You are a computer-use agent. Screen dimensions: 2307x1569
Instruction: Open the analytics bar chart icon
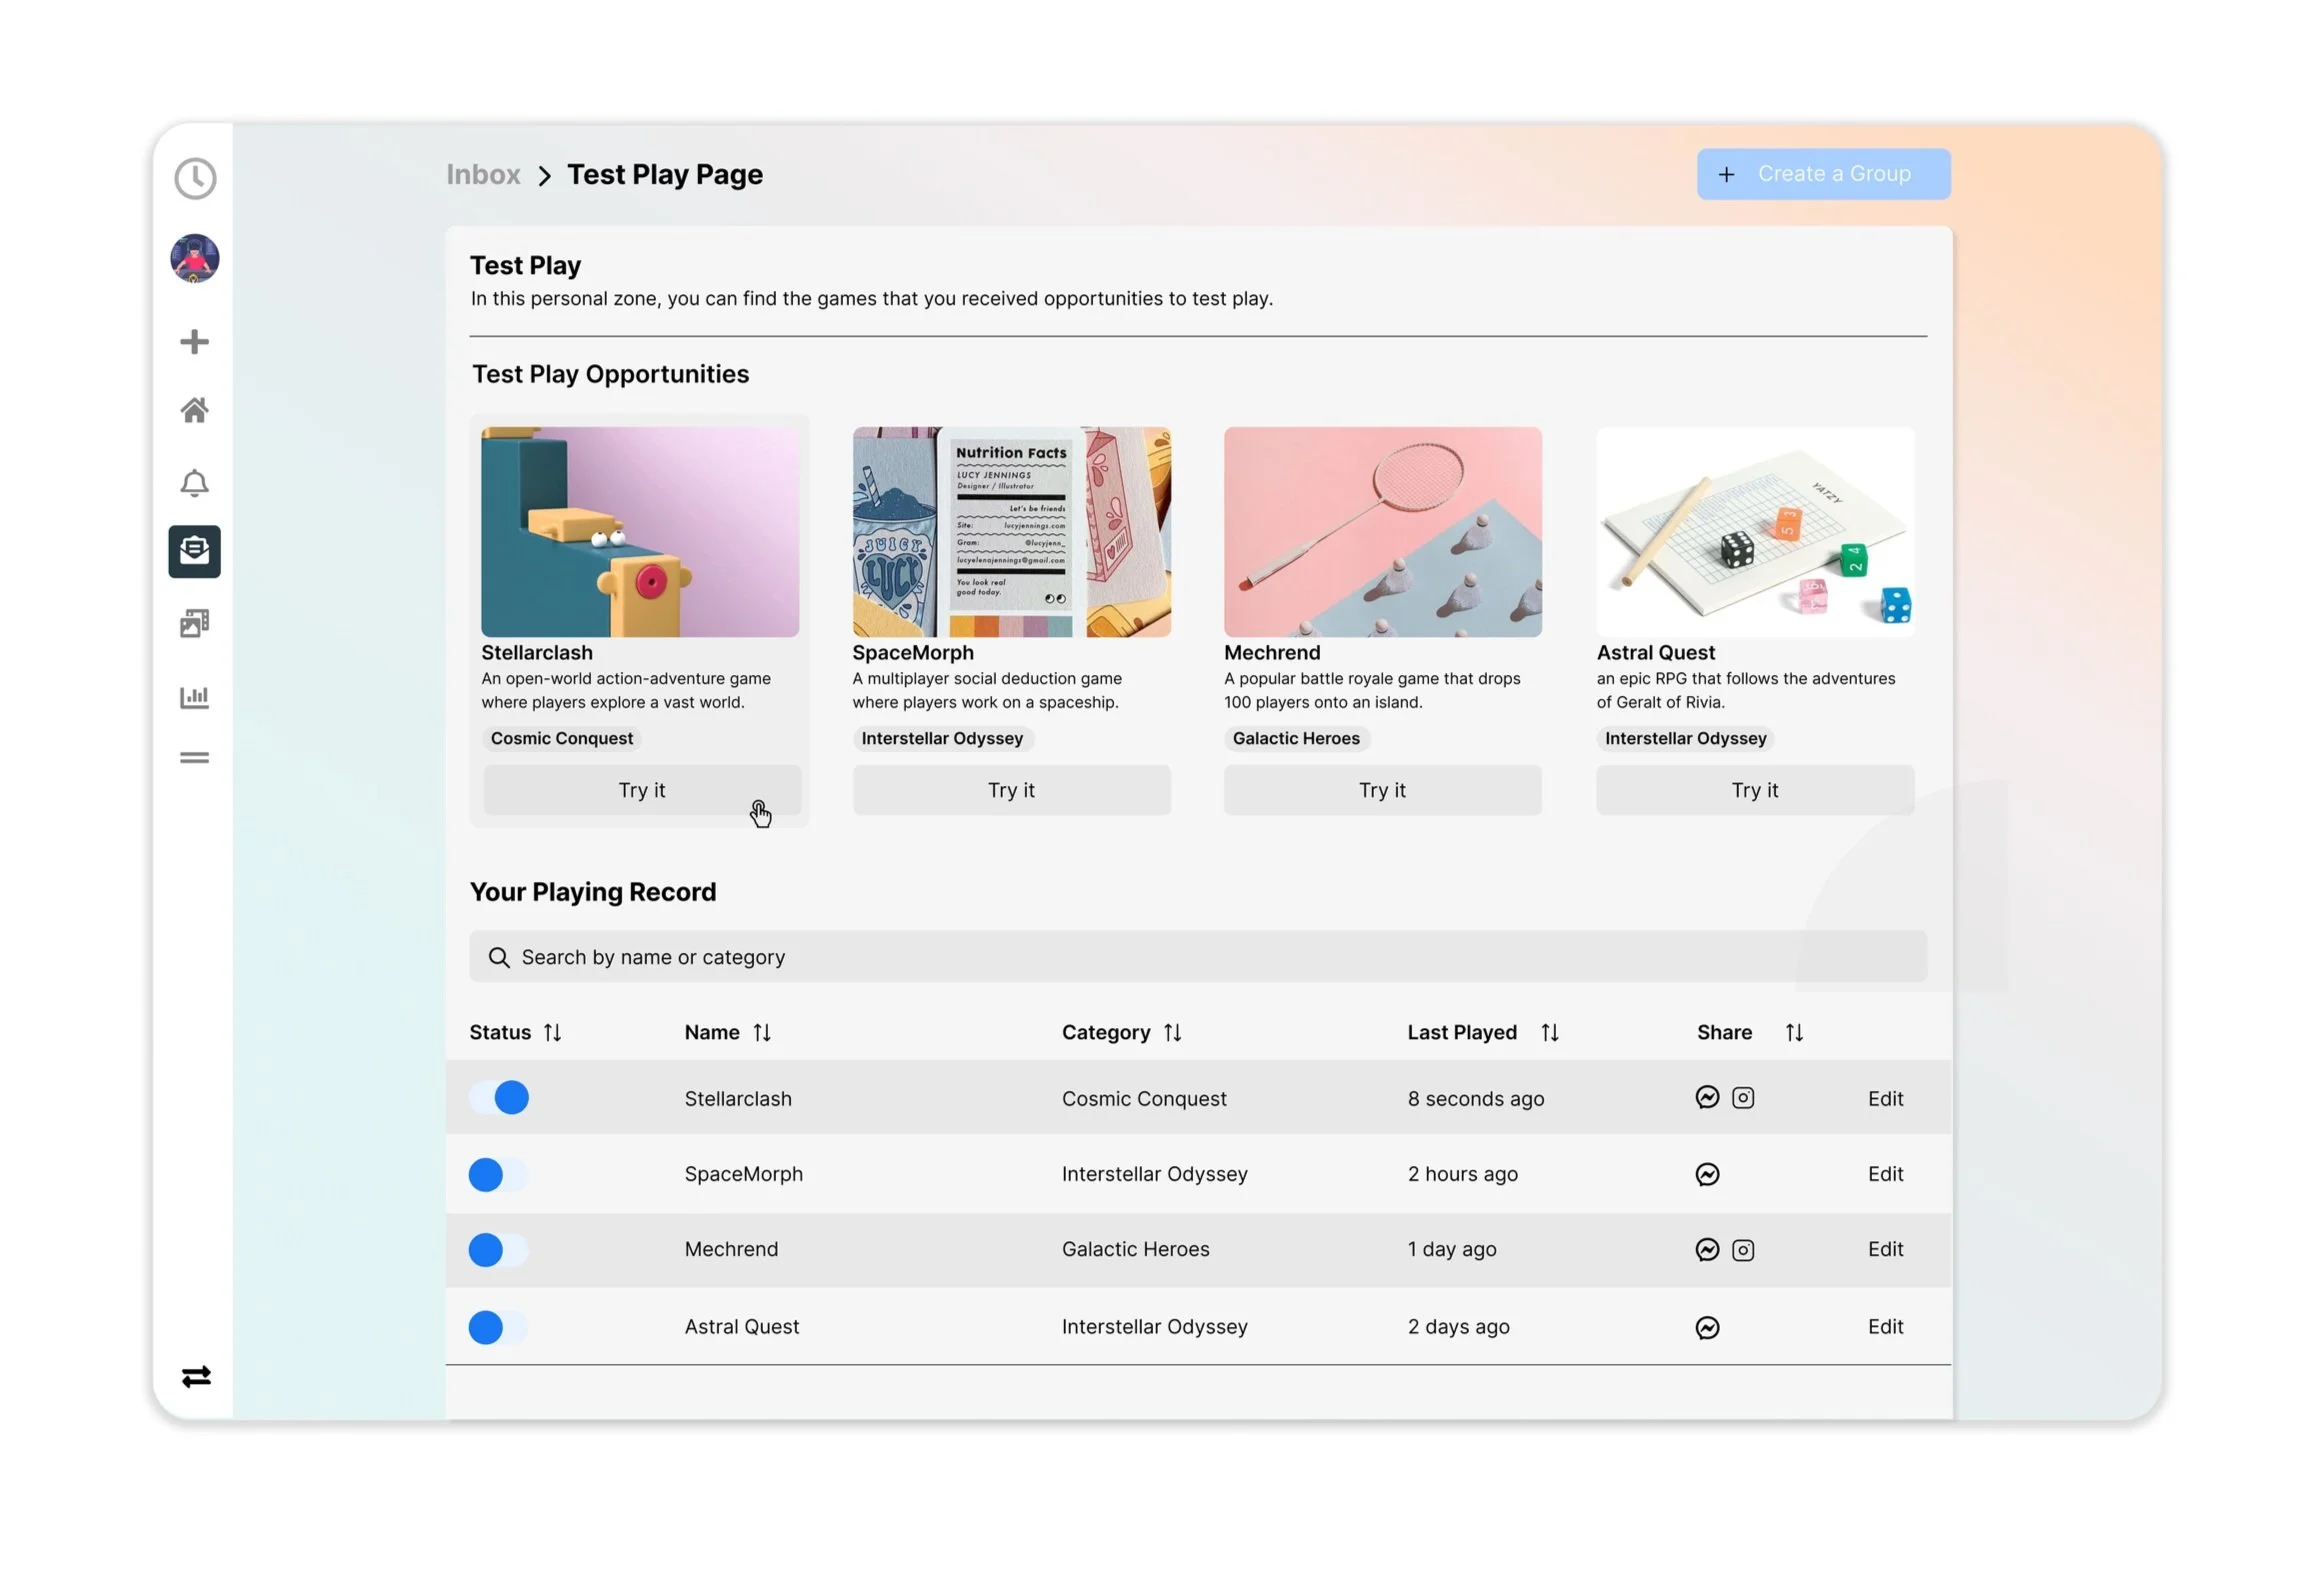[x=195, y=697]
